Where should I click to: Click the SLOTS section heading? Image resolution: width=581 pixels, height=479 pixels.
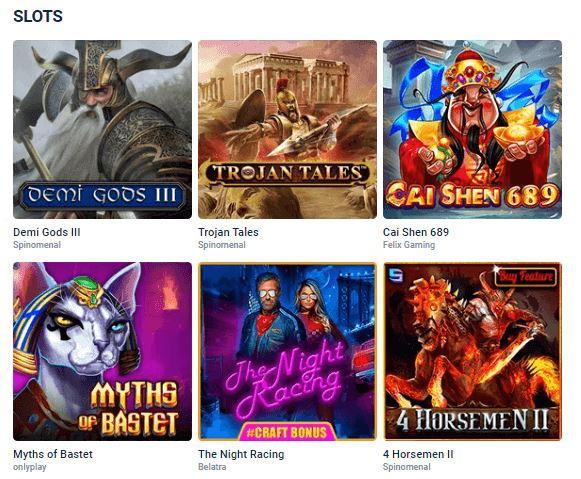(x=38, y=16)
